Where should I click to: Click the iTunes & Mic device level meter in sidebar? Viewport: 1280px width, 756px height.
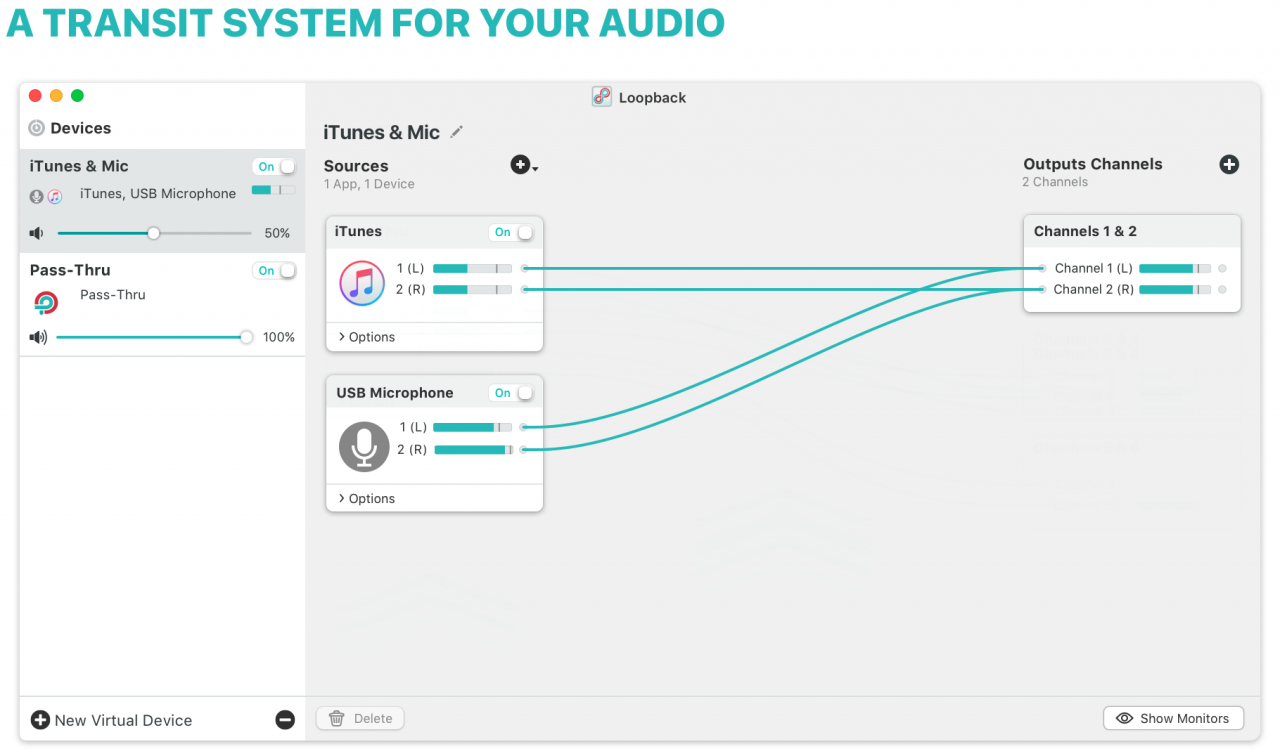(273, 189)
